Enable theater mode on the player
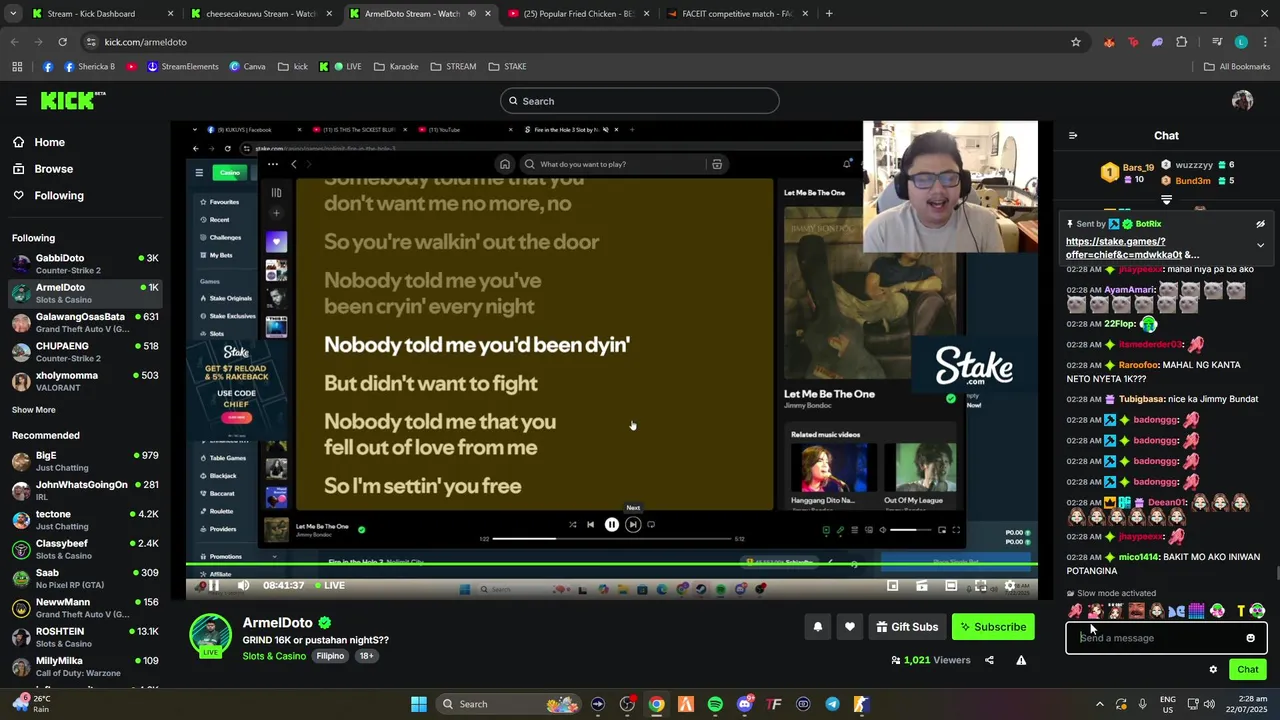Screen dimensions: 1280x720 pyautogui.click(x=951, y=586)
